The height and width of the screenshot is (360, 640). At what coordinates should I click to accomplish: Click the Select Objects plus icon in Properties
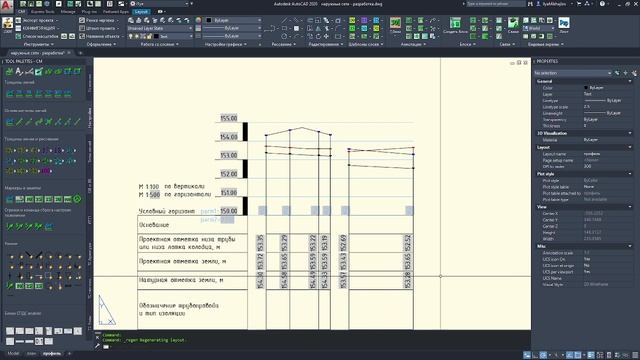click(625, 73)
